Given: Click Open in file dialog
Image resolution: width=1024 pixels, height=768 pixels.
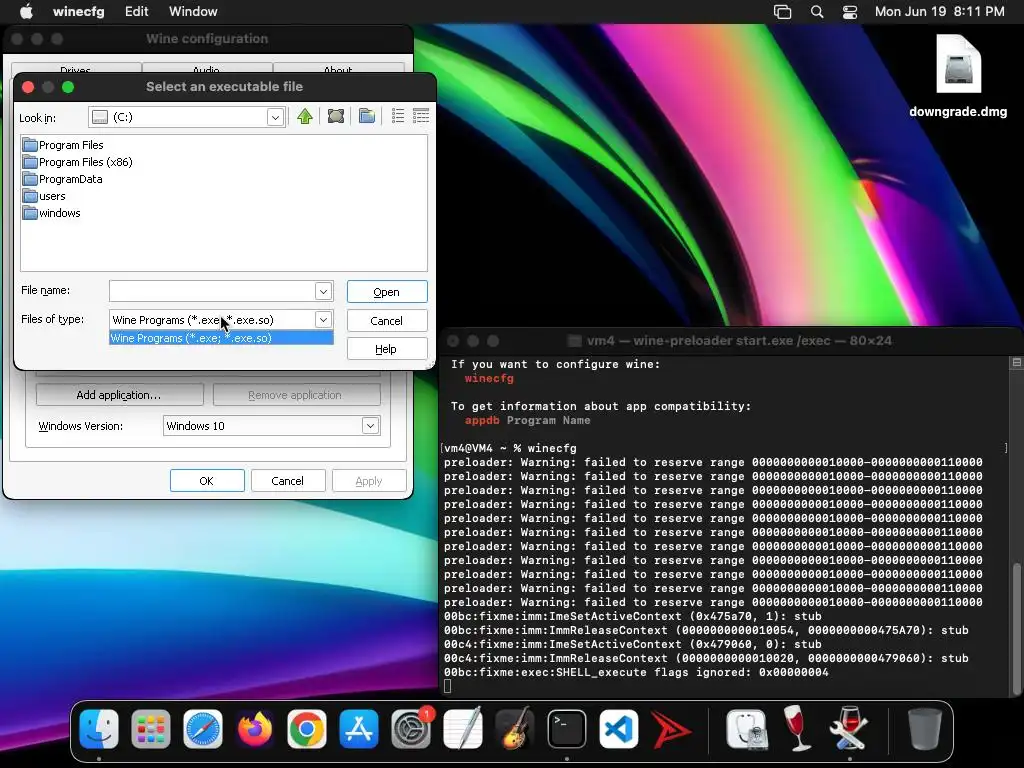Looking at the screenshot, I should tap(387, 292).
